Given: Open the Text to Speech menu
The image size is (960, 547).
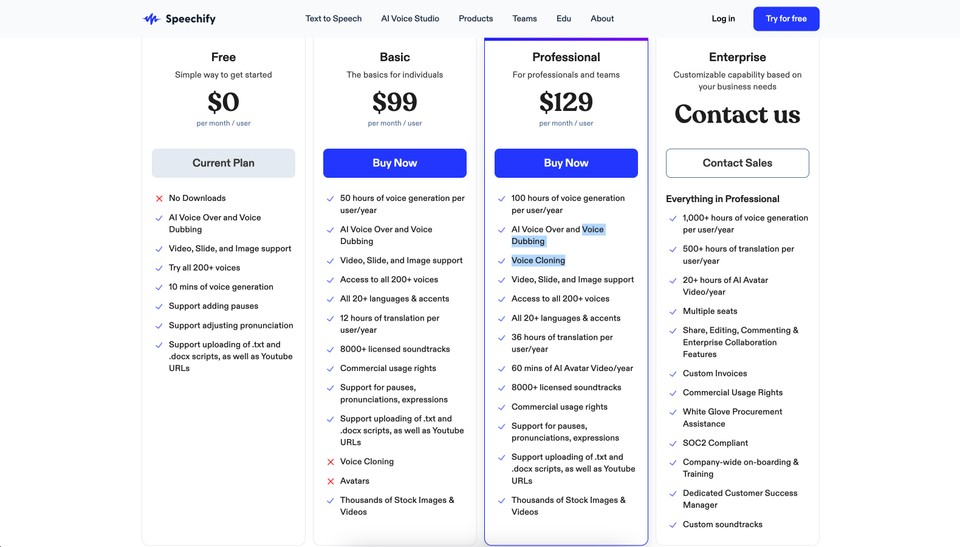Looking at the screenshot, I should (334, 19).
